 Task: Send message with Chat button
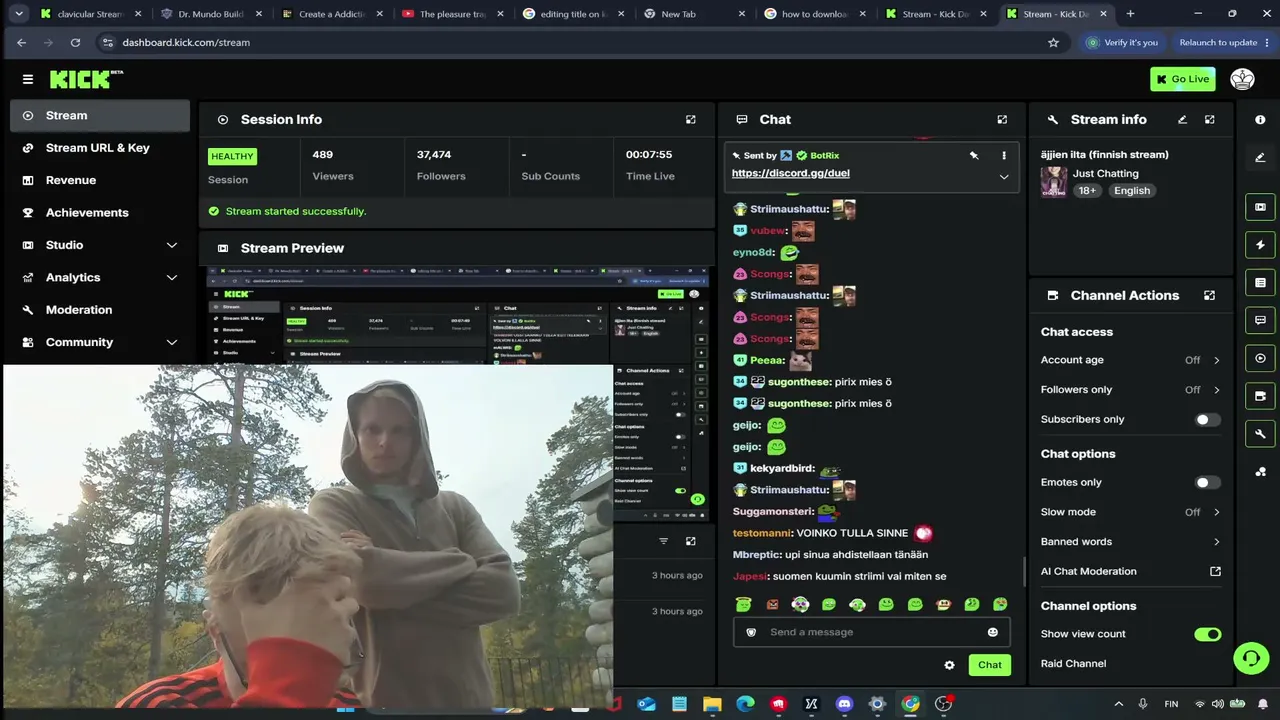[x=990, y=665]
